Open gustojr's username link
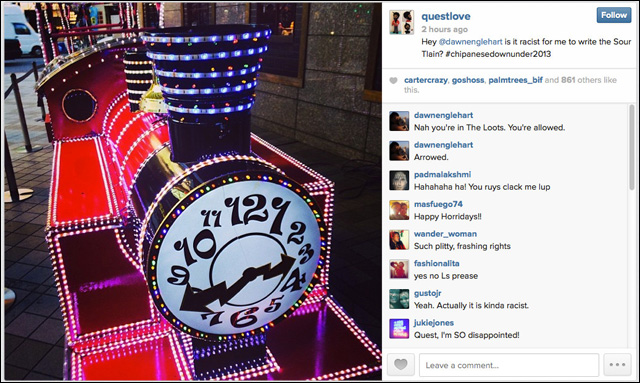The height and width of the screenshot is (383, 640). coord(427,293)
